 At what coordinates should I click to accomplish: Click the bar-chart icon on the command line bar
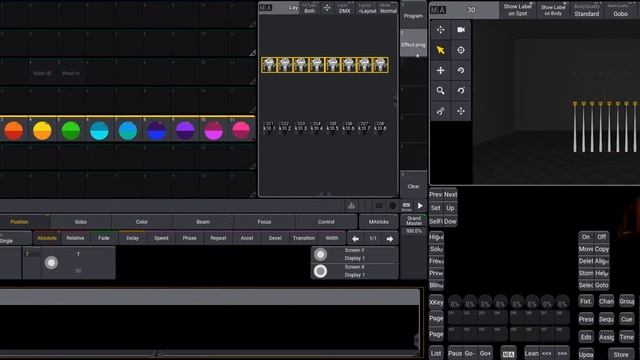coord(351,206)
